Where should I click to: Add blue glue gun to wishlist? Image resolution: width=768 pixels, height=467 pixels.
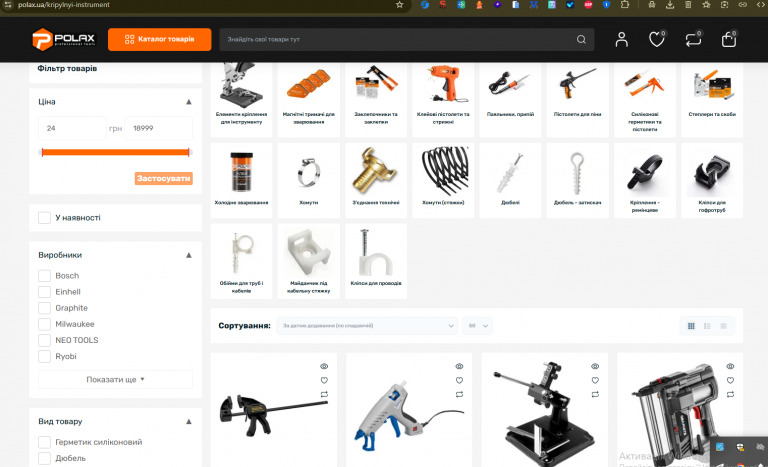click(459, 380)
